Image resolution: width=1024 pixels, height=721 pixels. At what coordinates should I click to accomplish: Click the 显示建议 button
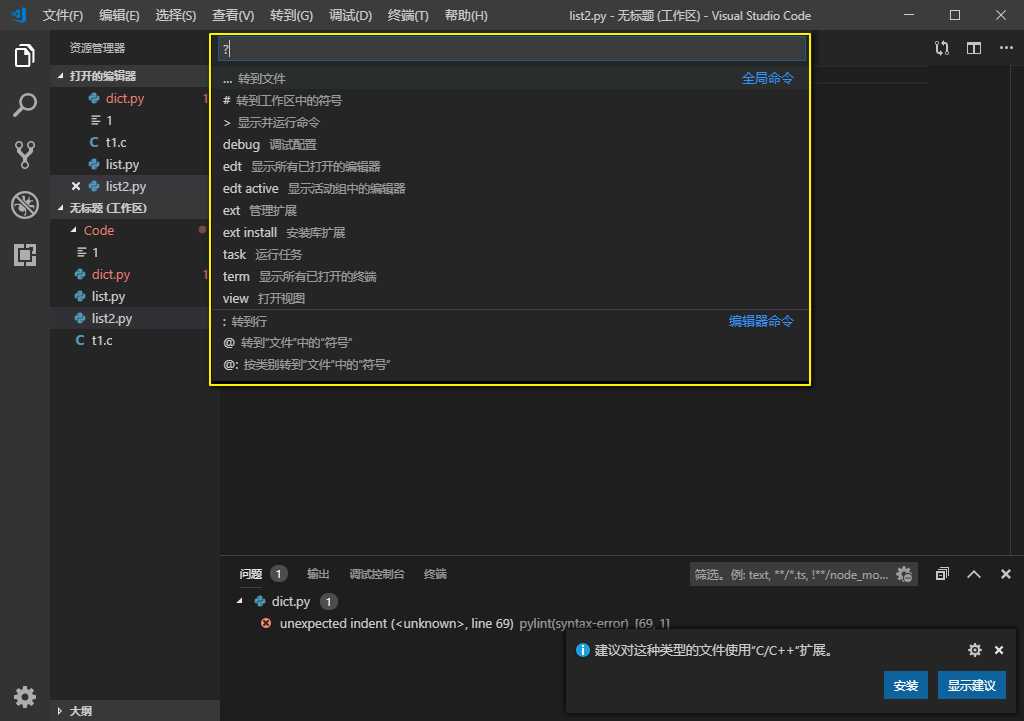[971, 685]
